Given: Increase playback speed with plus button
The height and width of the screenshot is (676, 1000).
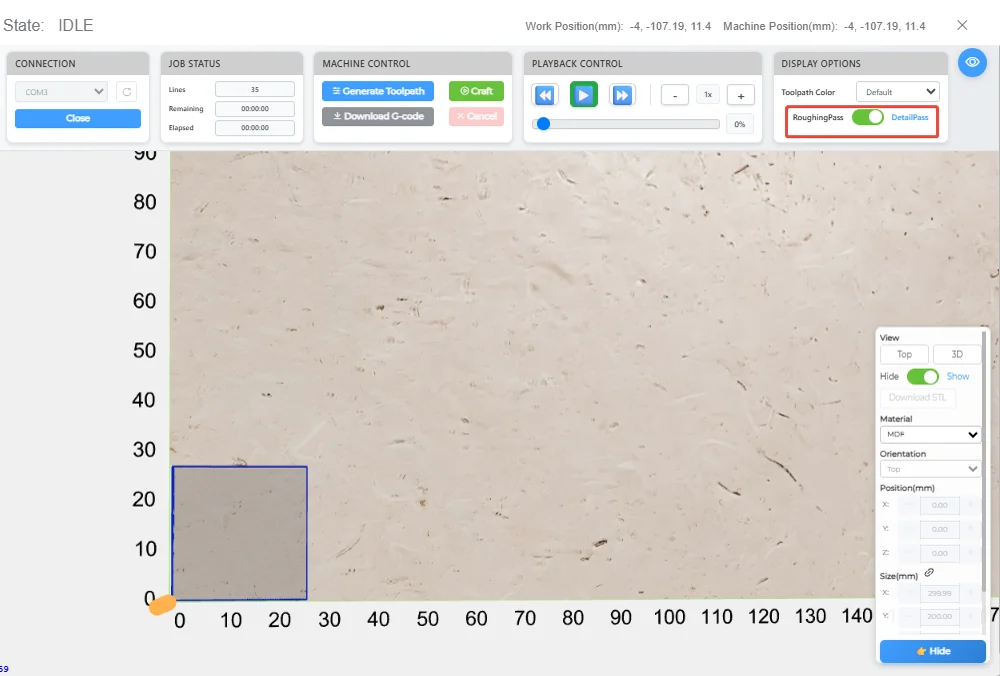Looking at the screenshot, I should coord(740,95).
